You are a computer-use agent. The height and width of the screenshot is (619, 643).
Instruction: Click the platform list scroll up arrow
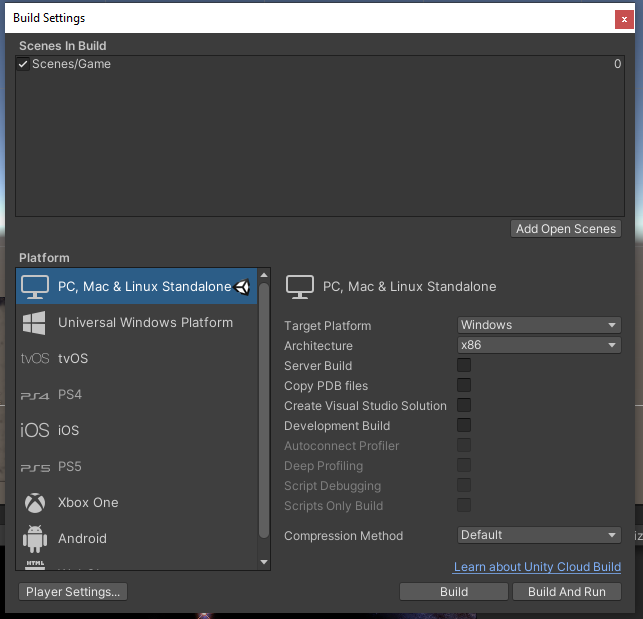264,275
